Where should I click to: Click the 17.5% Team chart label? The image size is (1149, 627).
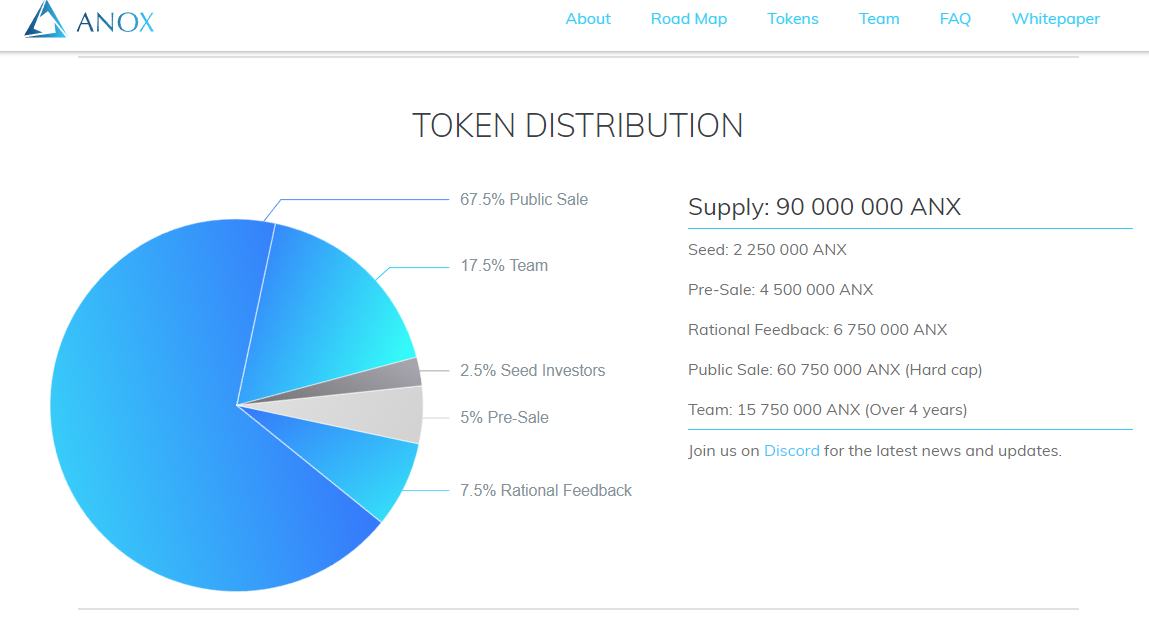click(504, 265)
